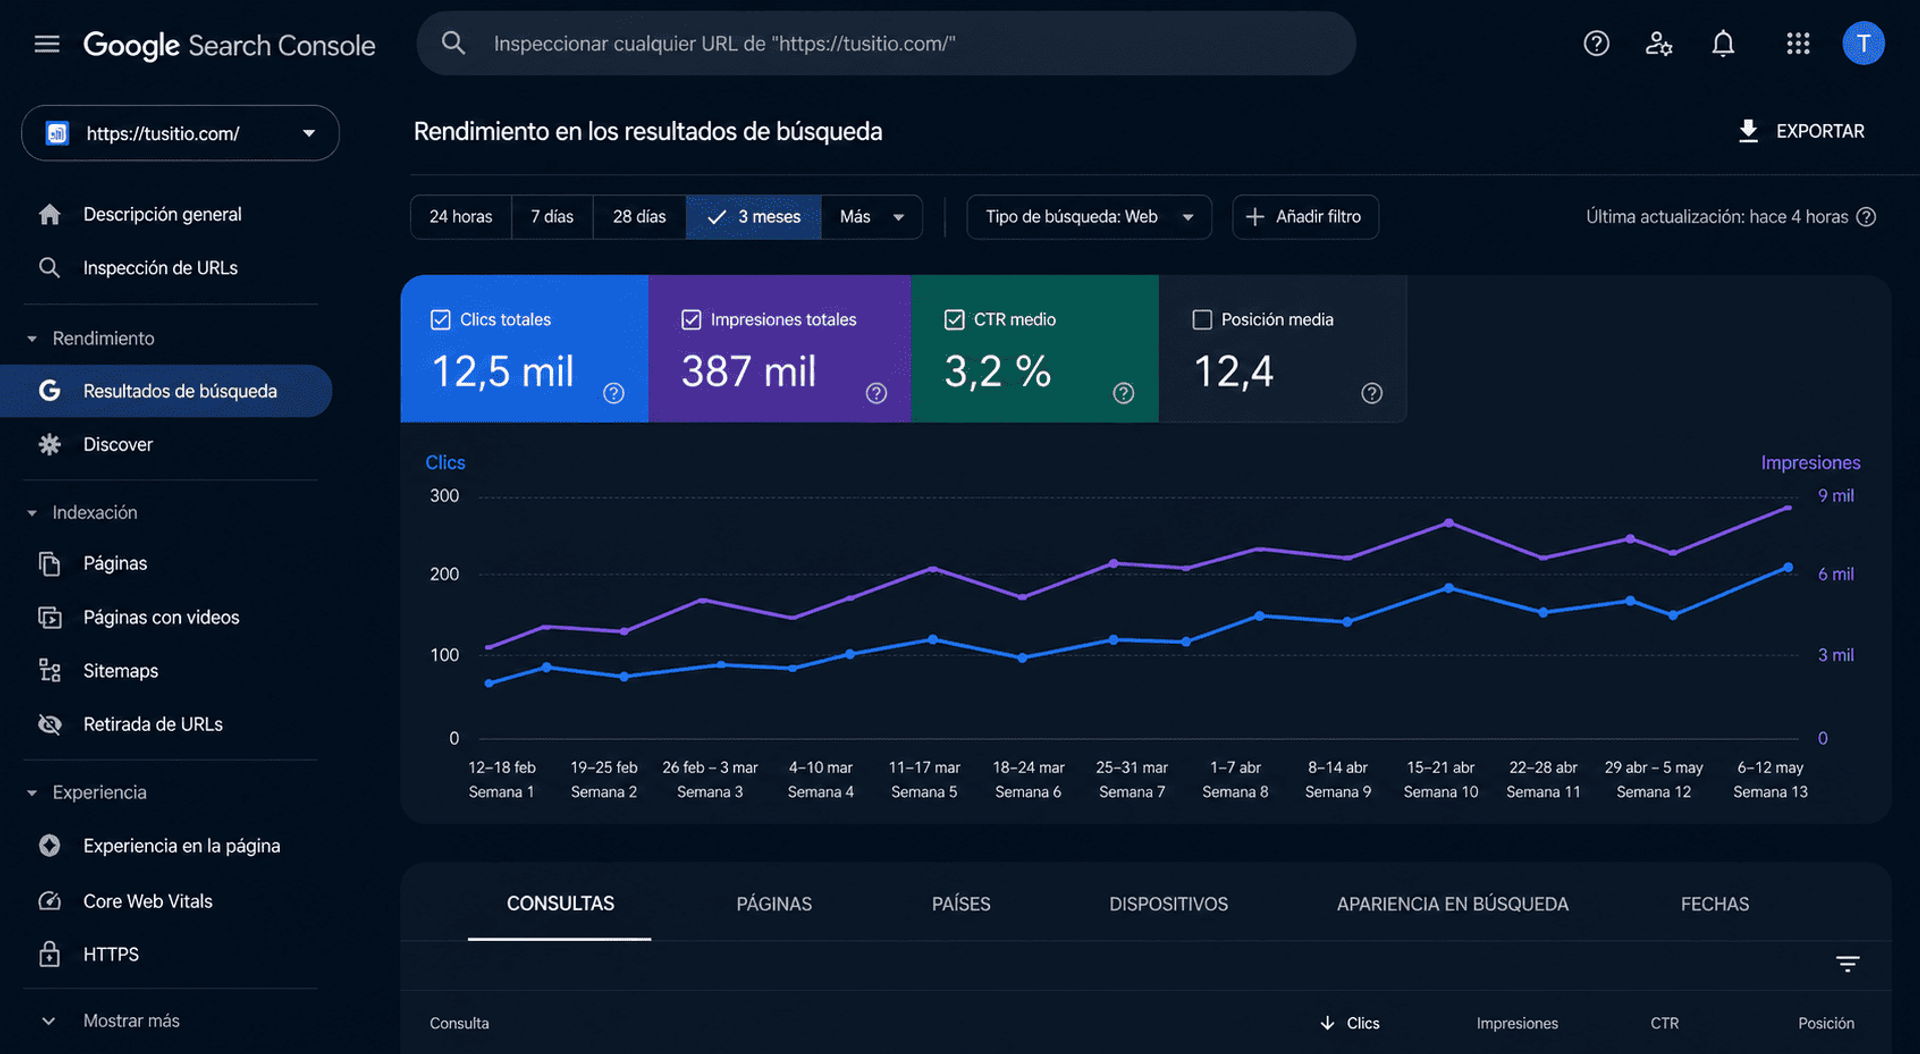Click the Sitemaps tree icon
Image resolution: width=1920 pixels, height=1054 pixels.
tap(49, 670)
